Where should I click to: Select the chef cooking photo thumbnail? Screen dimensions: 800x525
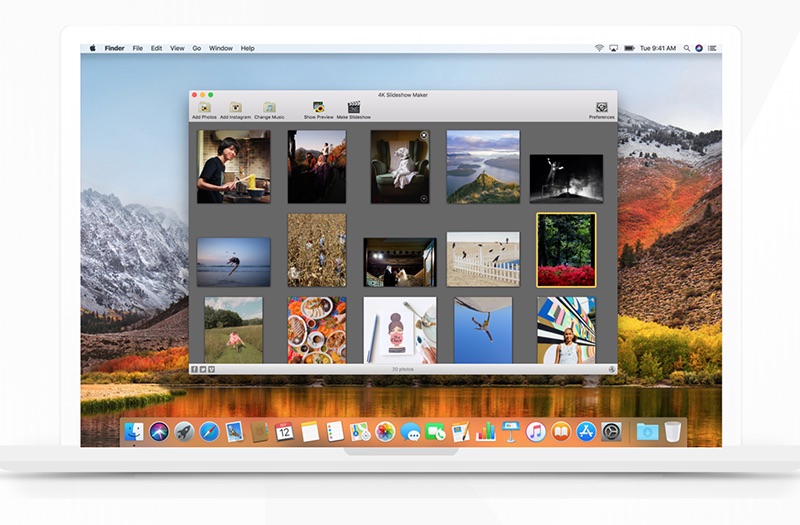(x=233, y=167)
